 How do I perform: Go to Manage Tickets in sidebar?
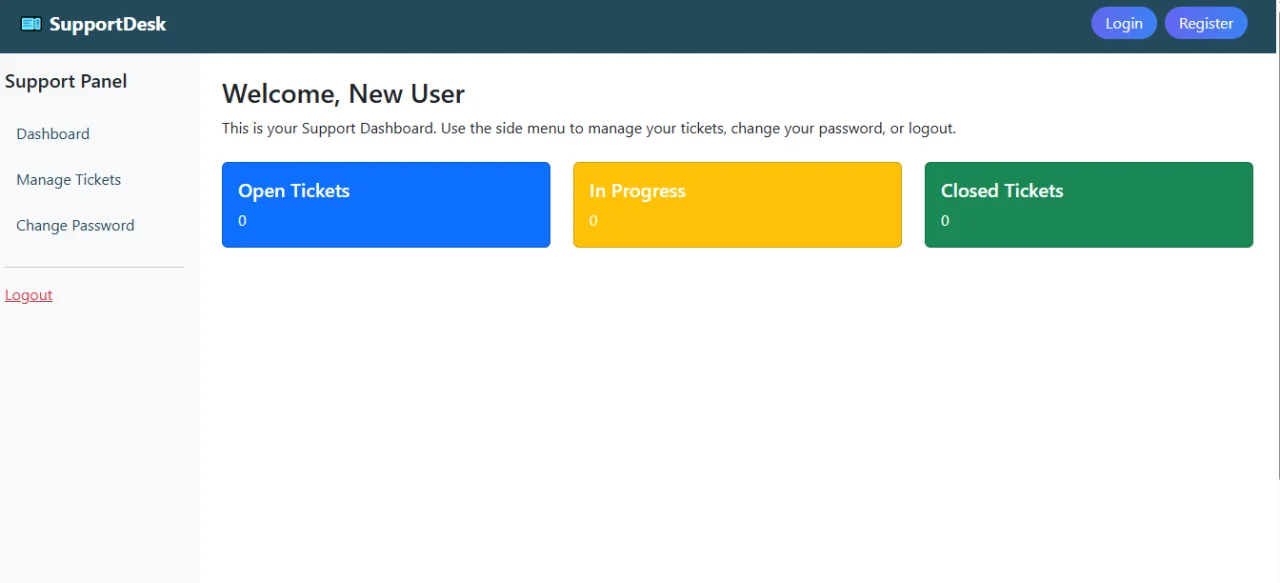[x=69, y=180]
